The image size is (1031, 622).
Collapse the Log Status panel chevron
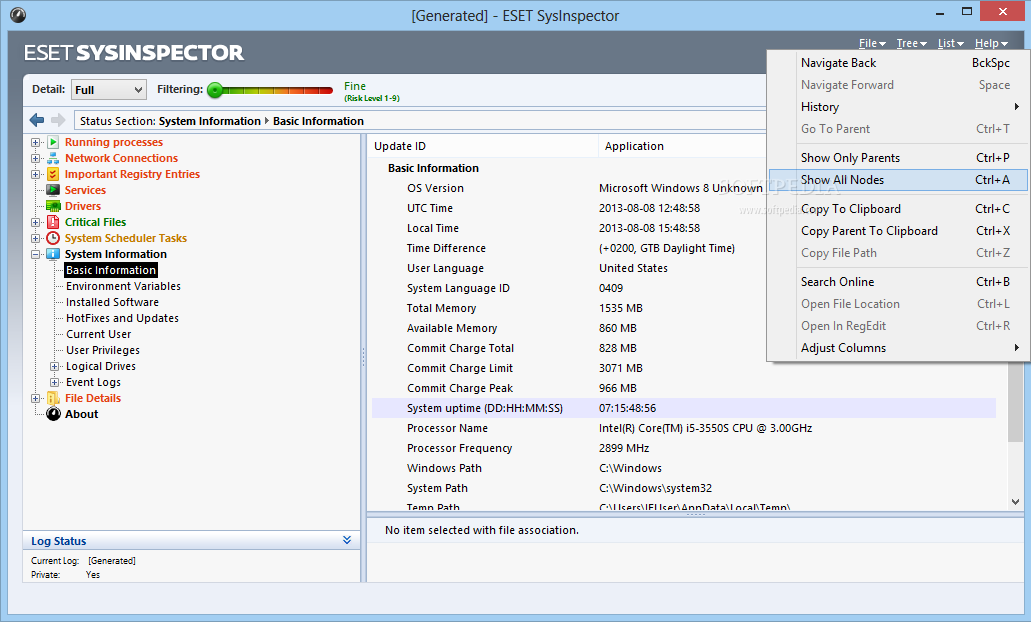pyautogui.click(x=347, y=540)
